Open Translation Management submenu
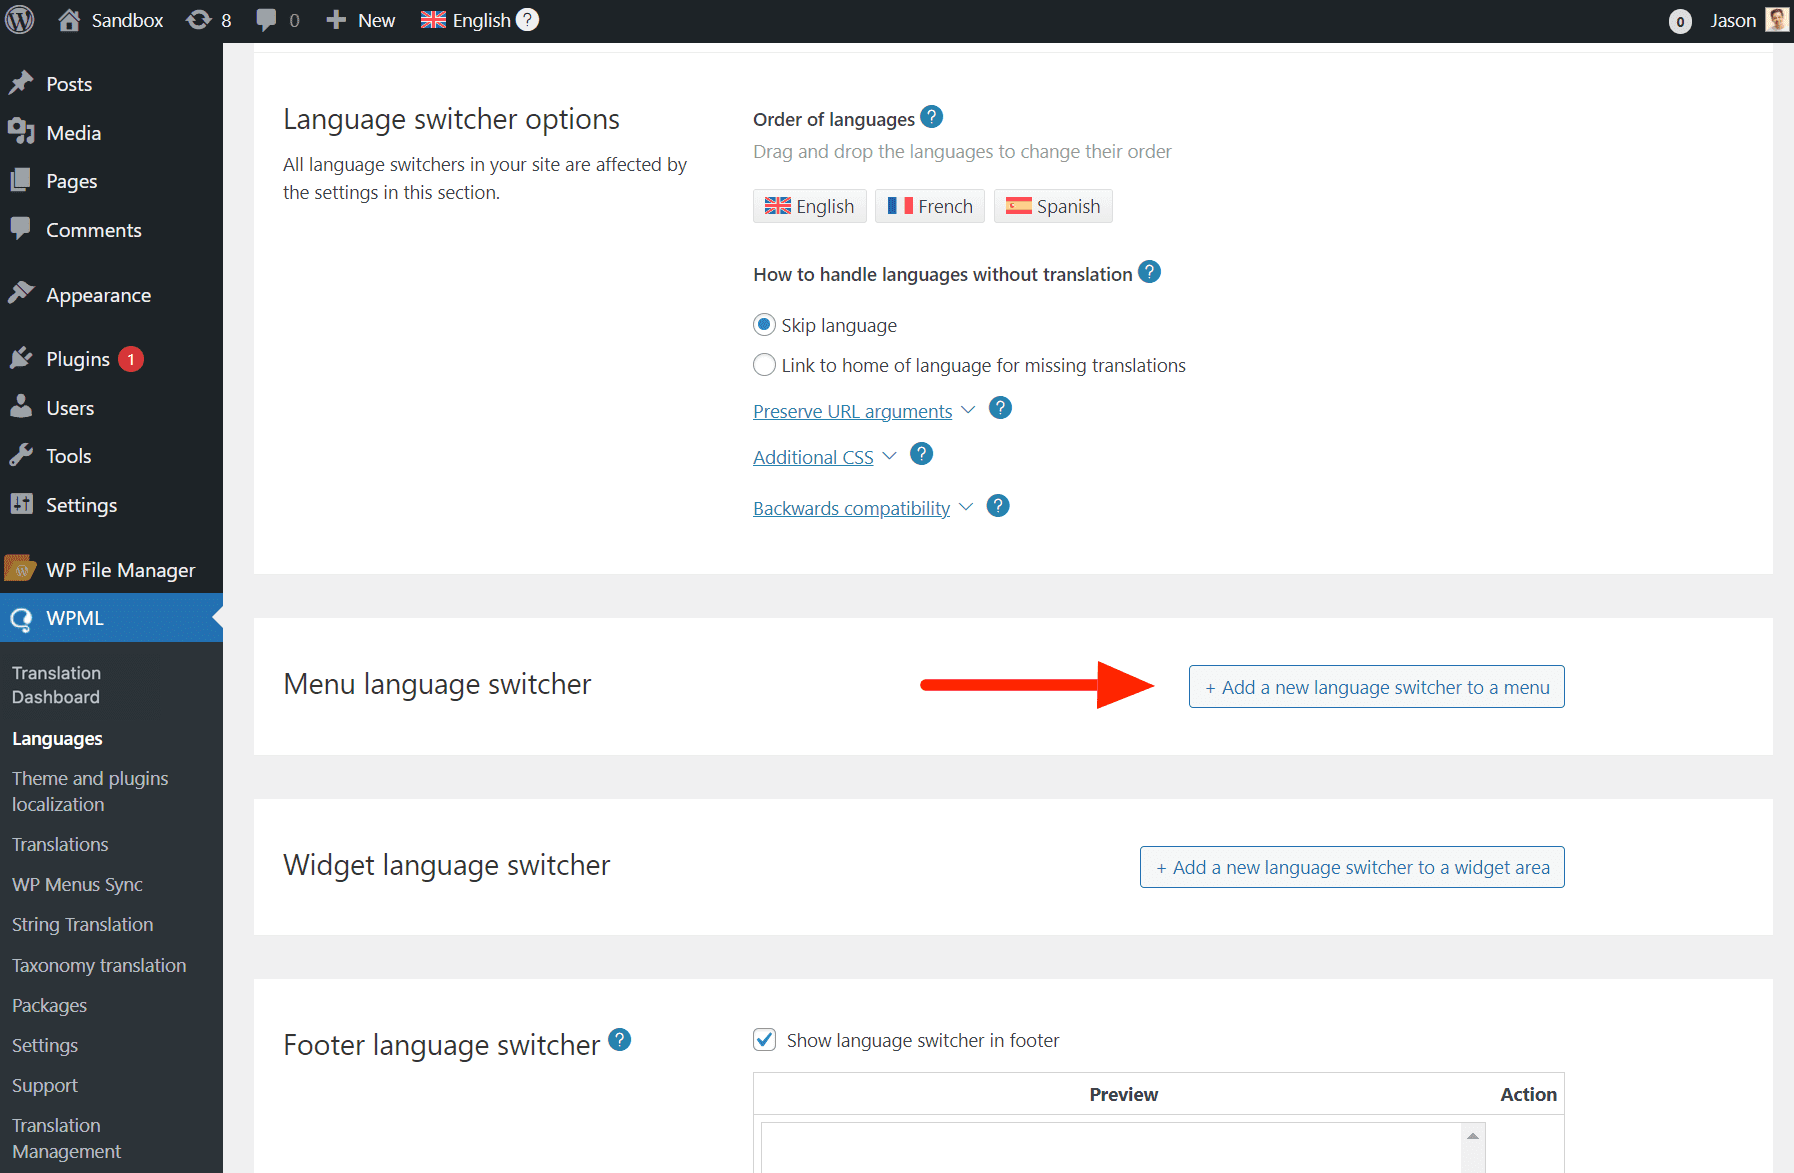Viewport: 1794px width, 1173px height. click(x=66, y=1138)
